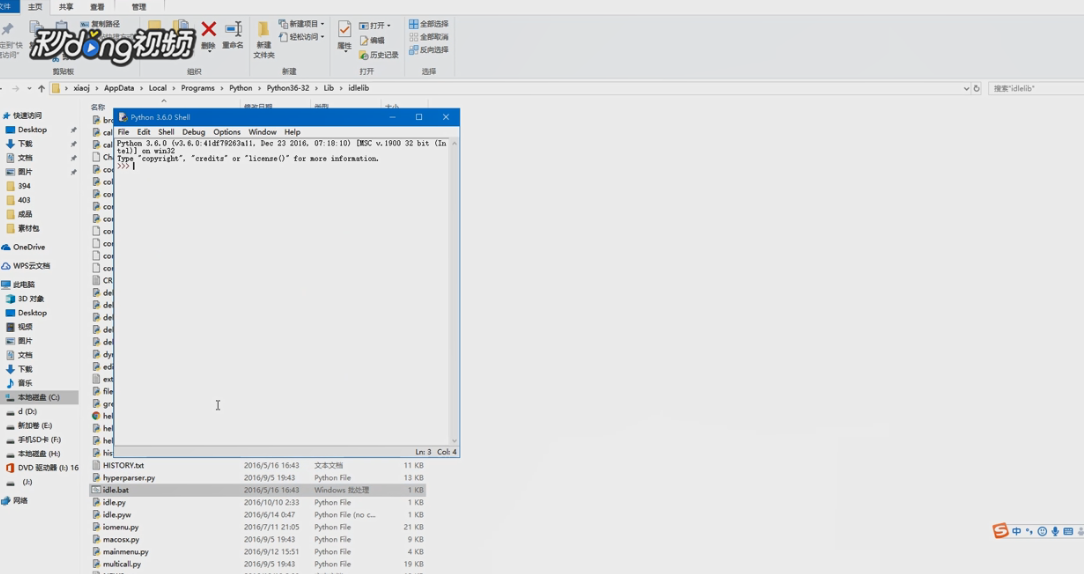
Task: Click the red Delete (删除) icon in ribbon
Action: [x=209, y=29]
